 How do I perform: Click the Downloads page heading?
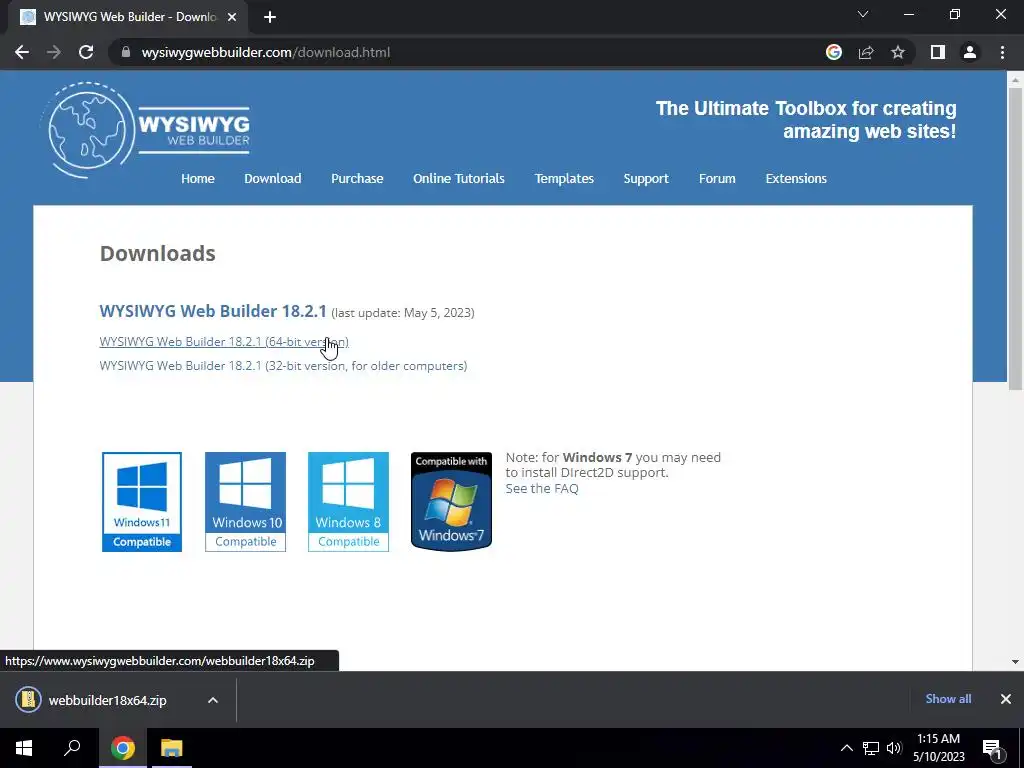click(157, 253)
